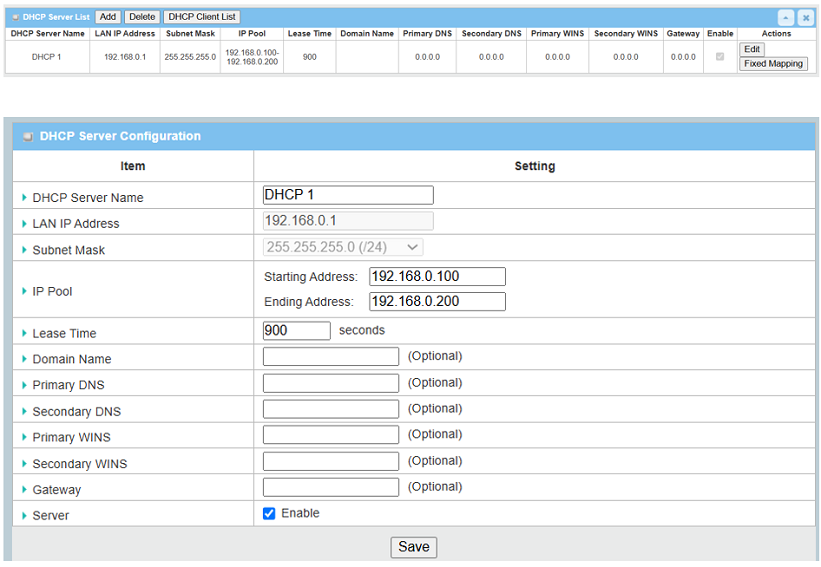Edit the DHCP 1 server entry
Screen dimensions: 821x567
point(751,49)
